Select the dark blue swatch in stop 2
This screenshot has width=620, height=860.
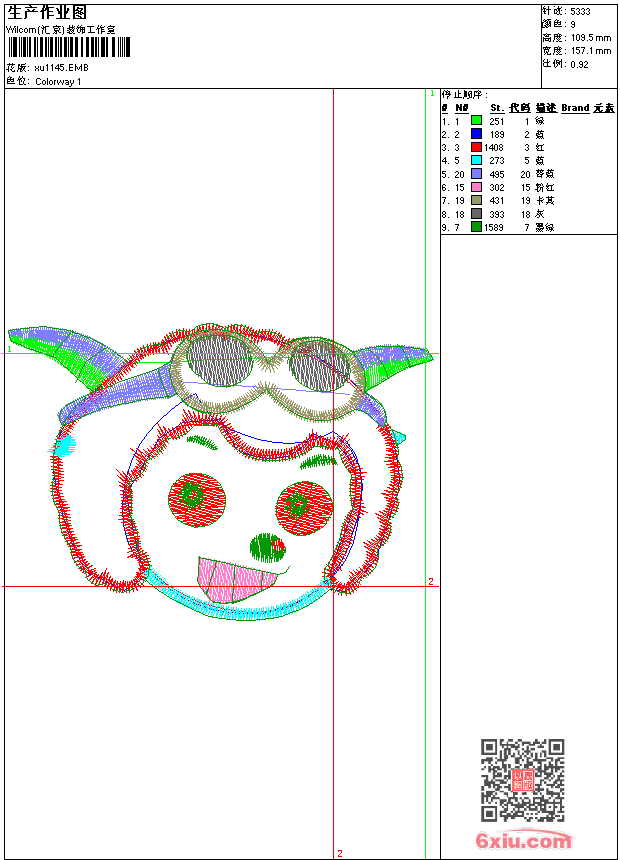pos(476,134)
